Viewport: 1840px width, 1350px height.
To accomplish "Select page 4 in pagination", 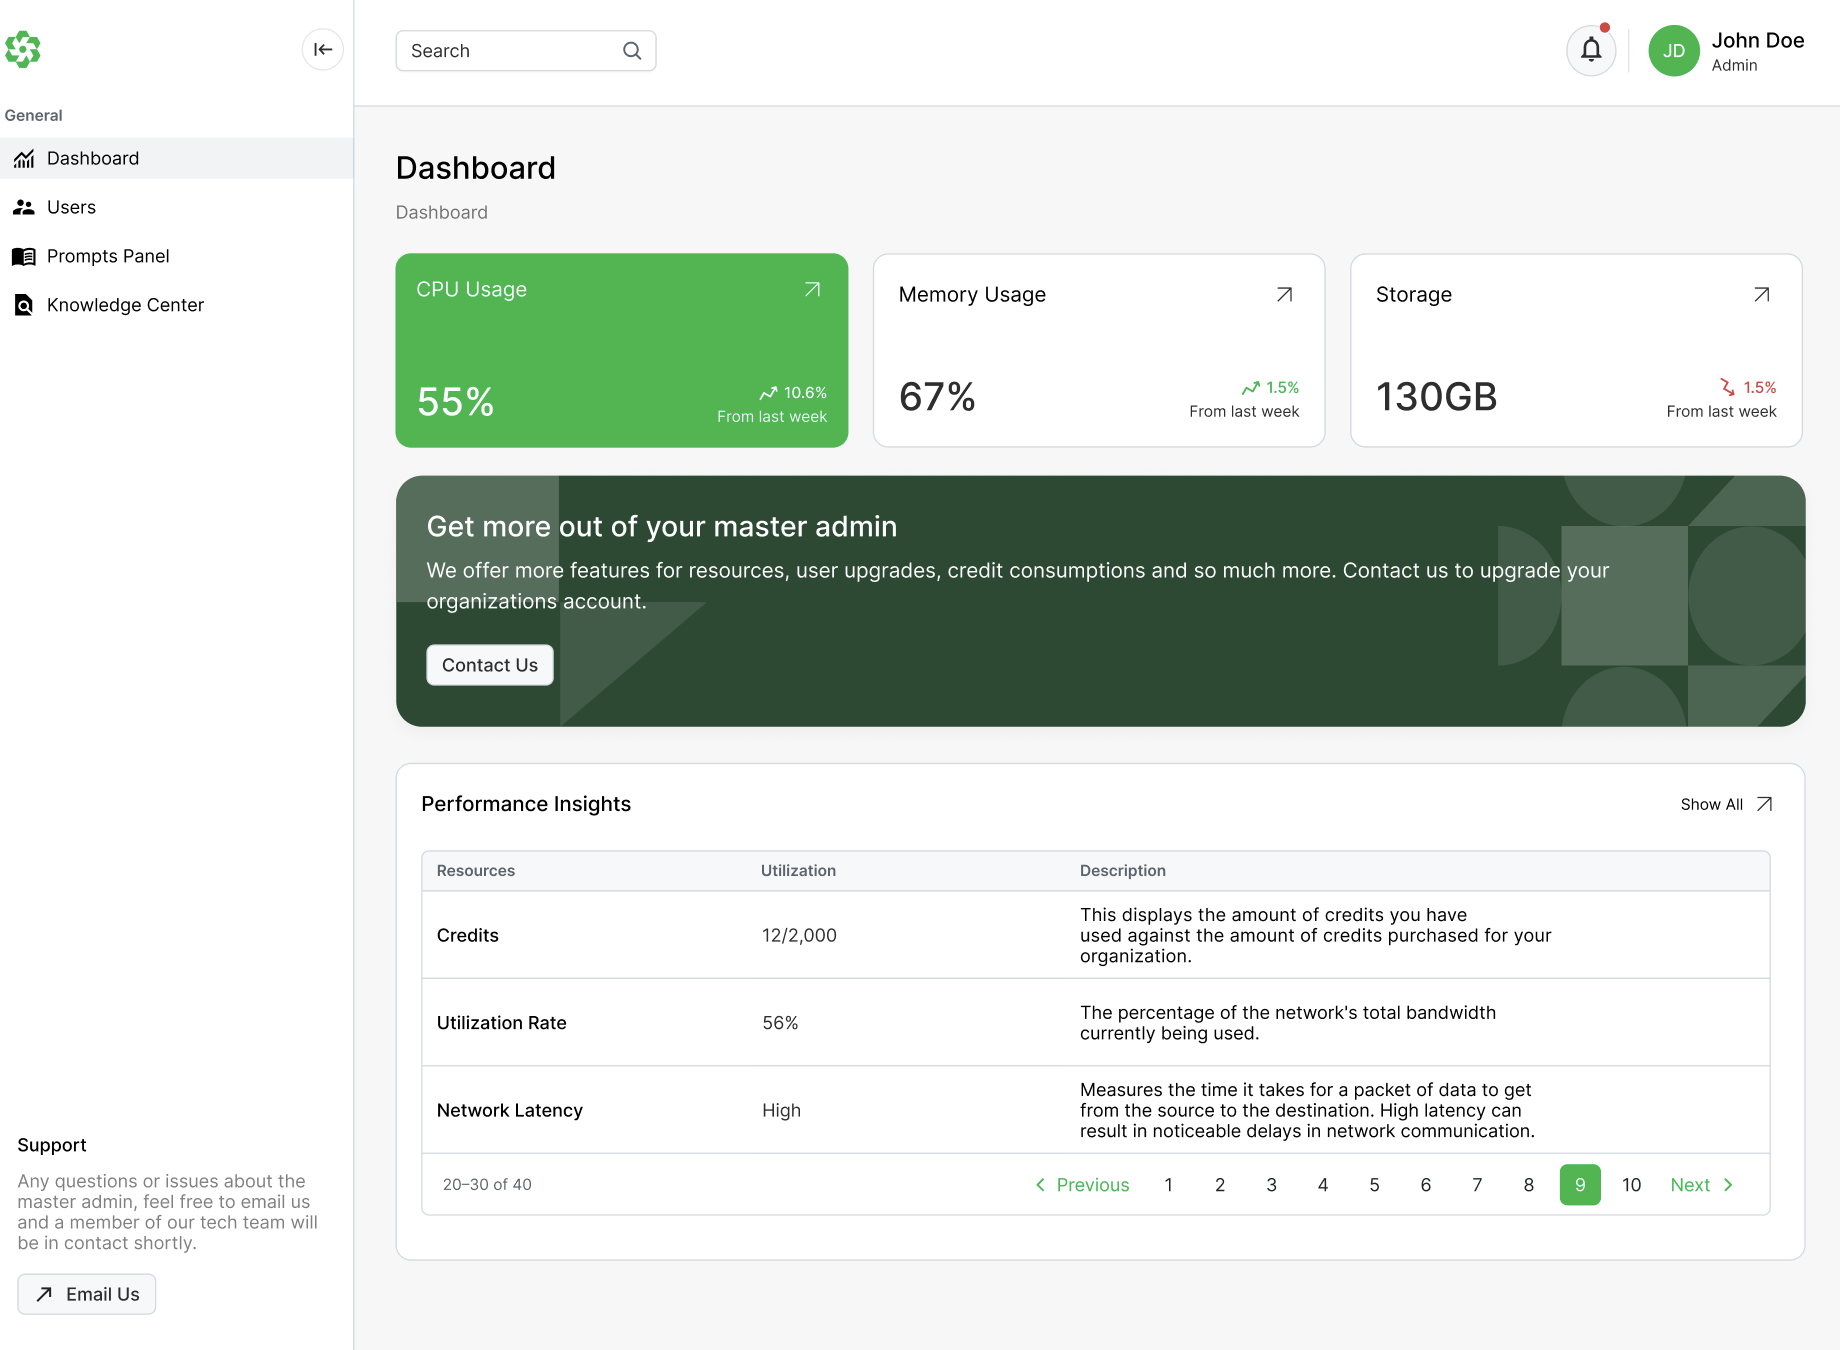I will tap(1323, 1185).
